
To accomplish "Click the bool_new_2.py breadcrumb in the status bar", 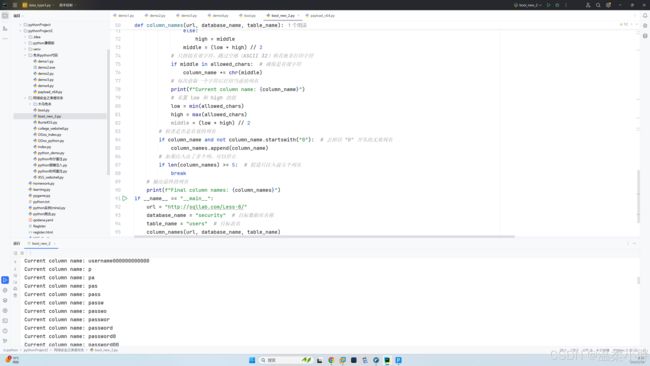I will click(x=104, y=350).
